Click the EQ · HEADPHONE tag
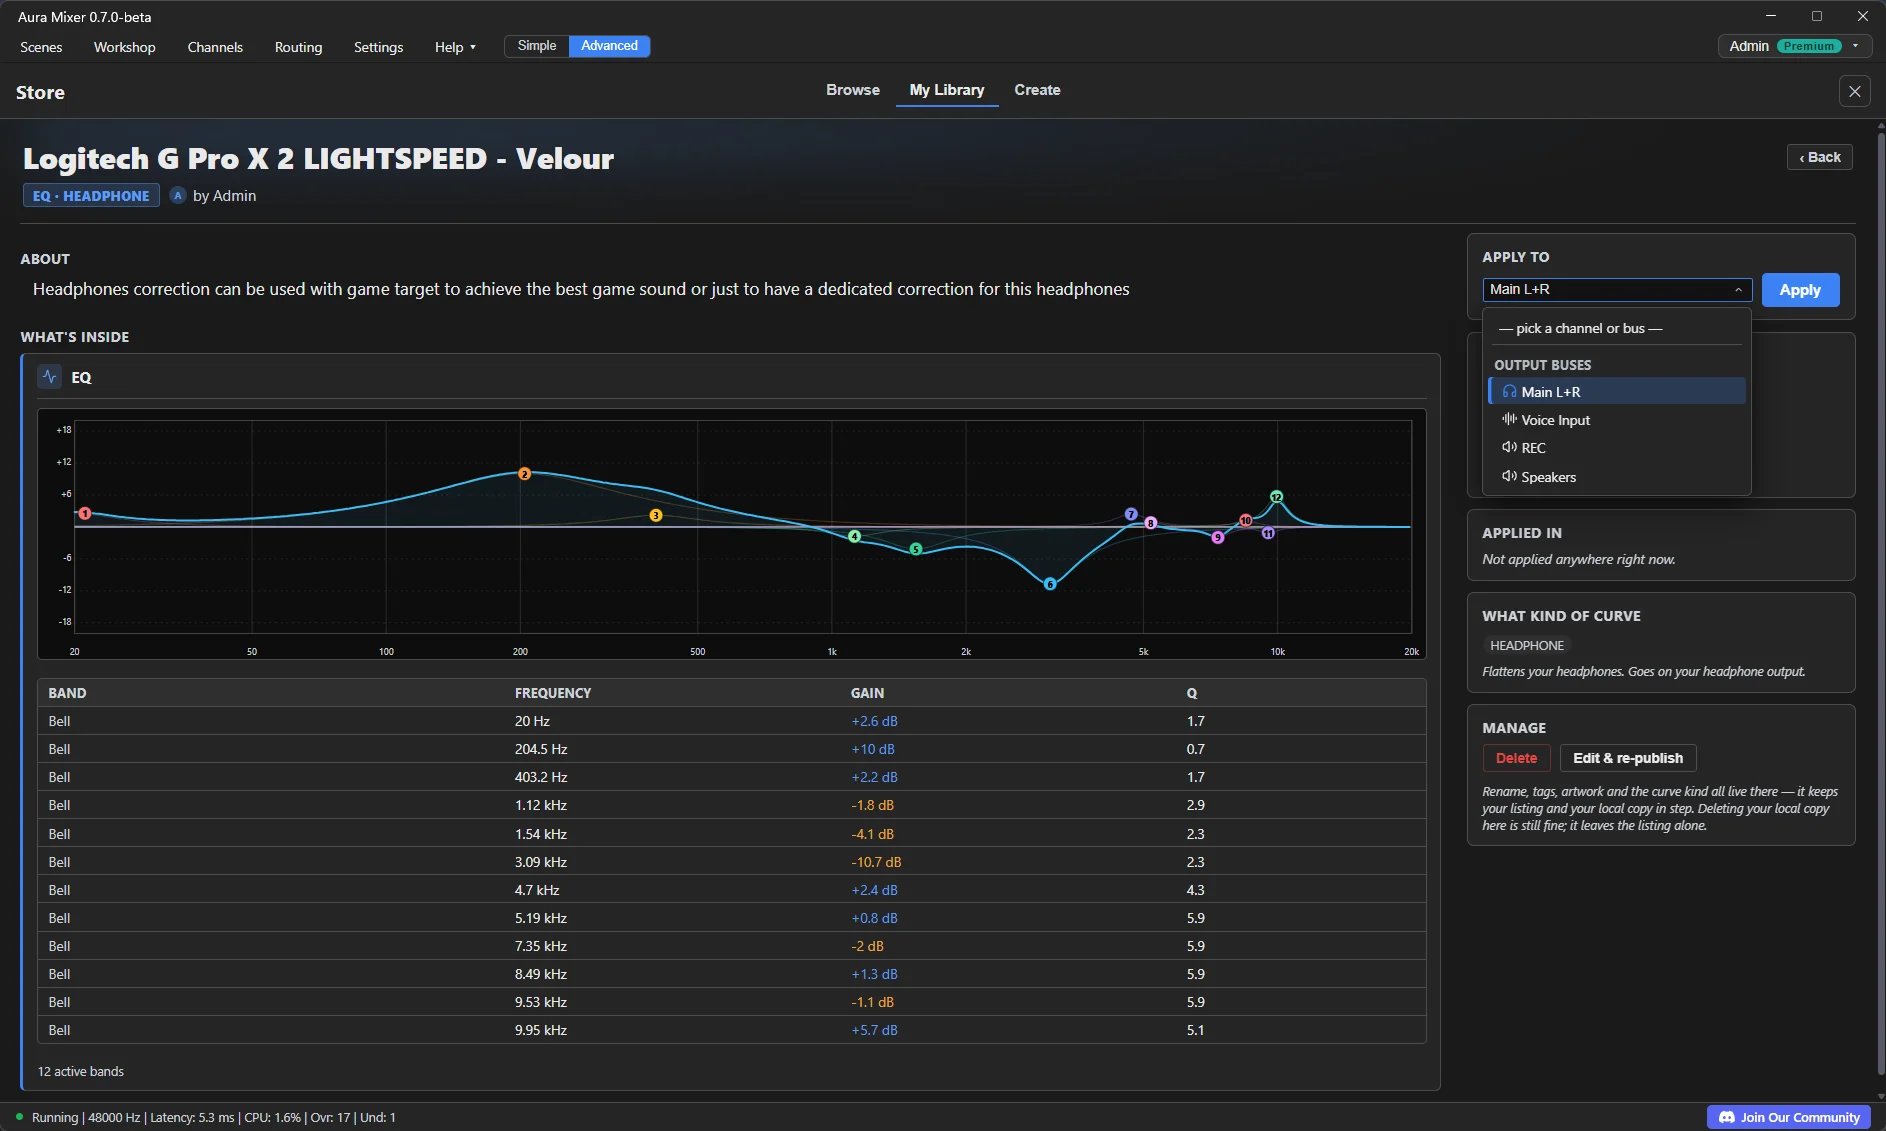This screenshot has width=1886, height=1131. coord(91,196)
